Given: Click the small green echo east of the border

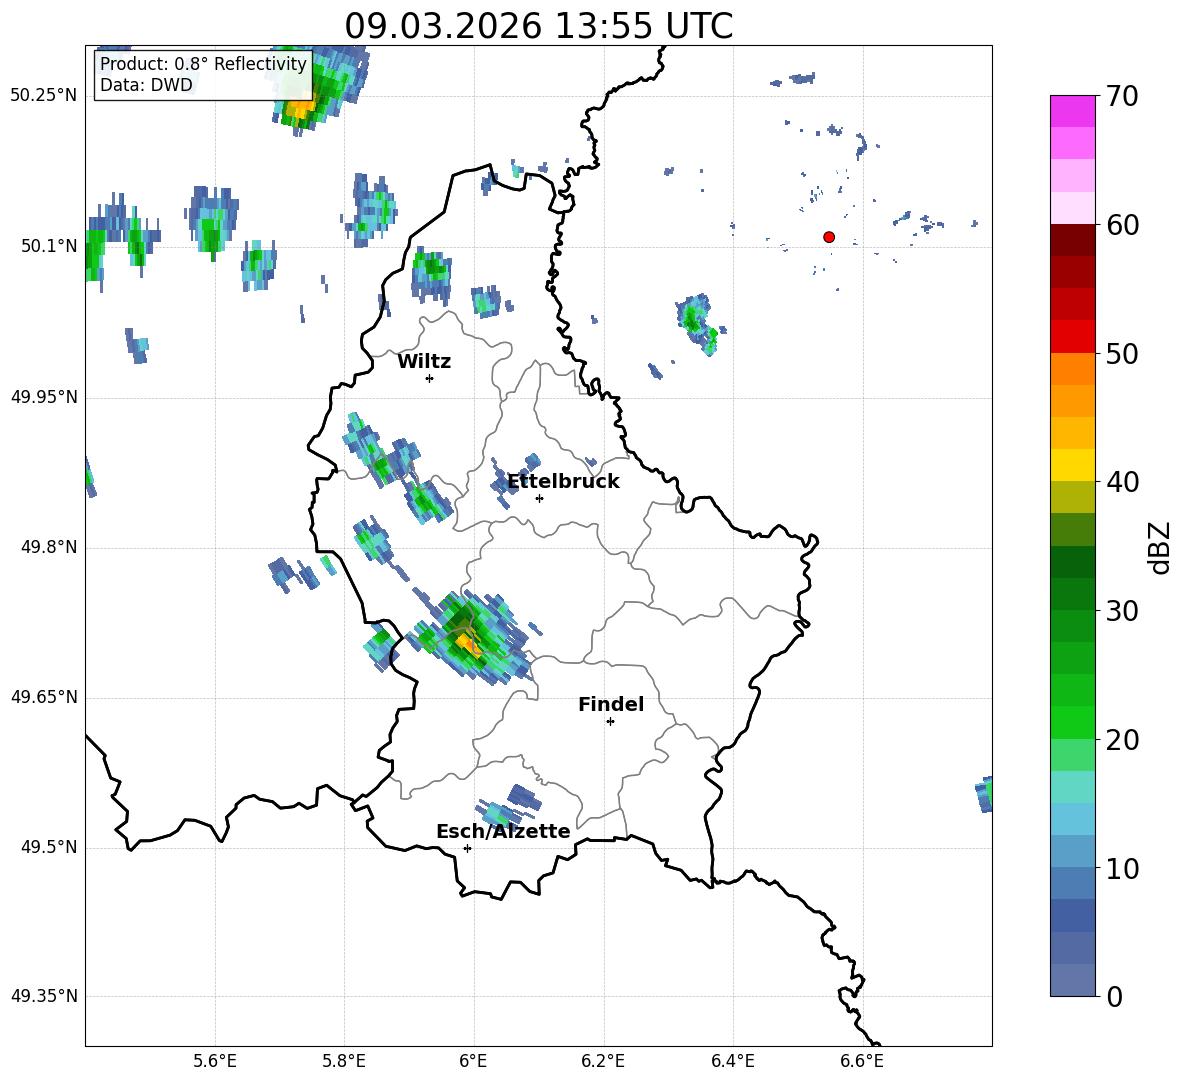Looking at the screenshot, I should coord(693,319).
